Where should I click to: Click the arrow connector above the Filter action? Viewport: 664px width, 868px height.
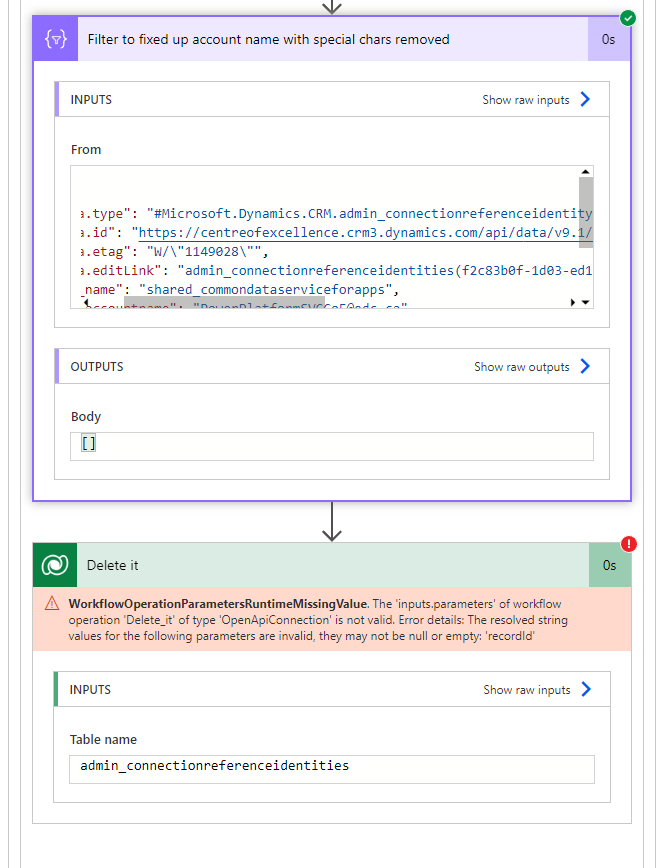pos(331,7)
